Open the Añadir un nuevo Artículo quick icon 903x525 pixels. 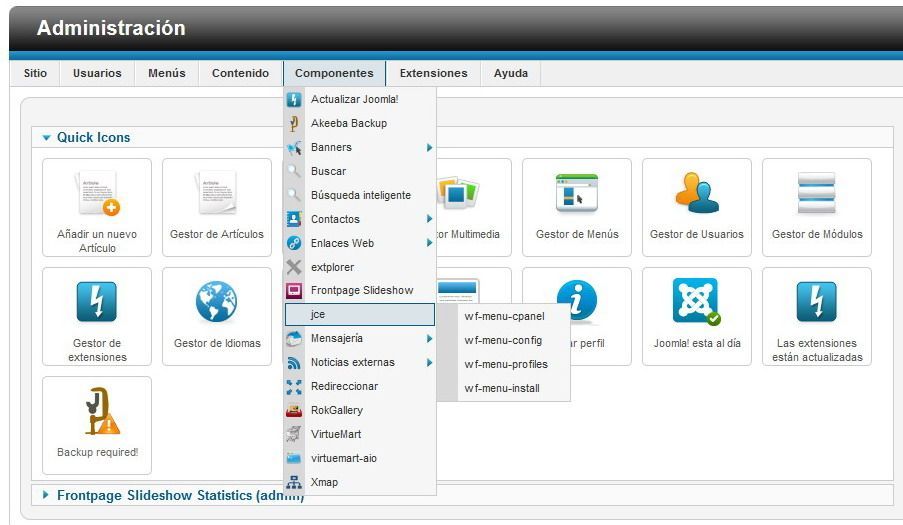(97, 207)
